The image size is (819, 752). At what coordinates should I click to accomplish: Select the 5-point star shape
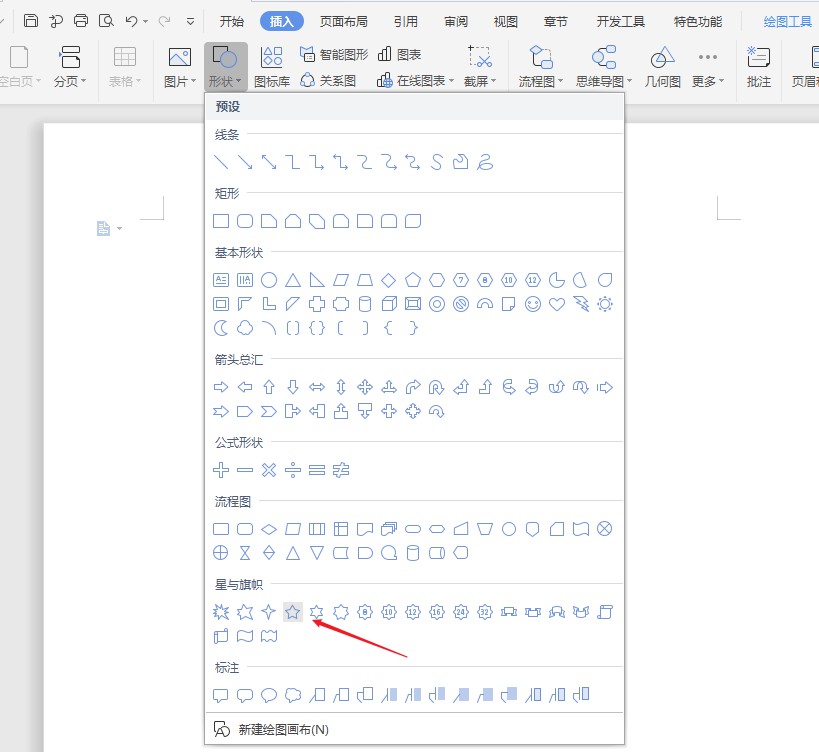coord(292,612)
